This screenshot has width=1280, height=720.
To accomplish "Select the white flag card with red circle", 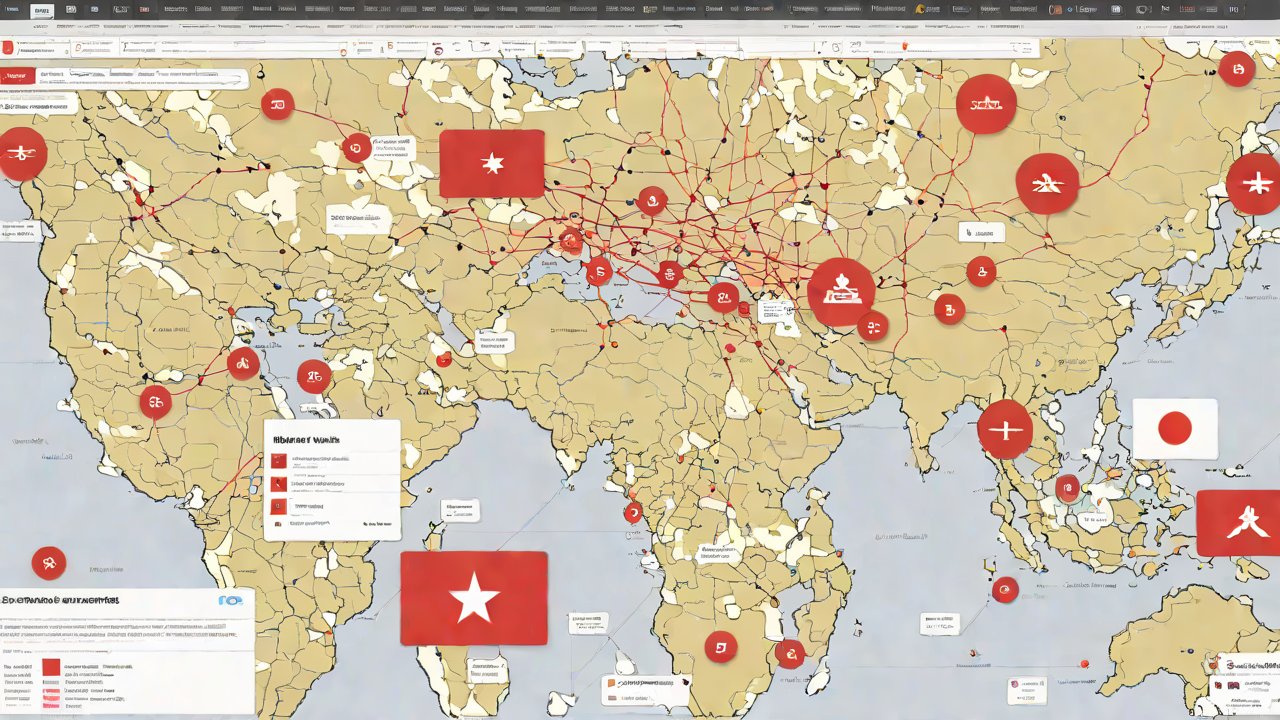I will pos(1174,429).
